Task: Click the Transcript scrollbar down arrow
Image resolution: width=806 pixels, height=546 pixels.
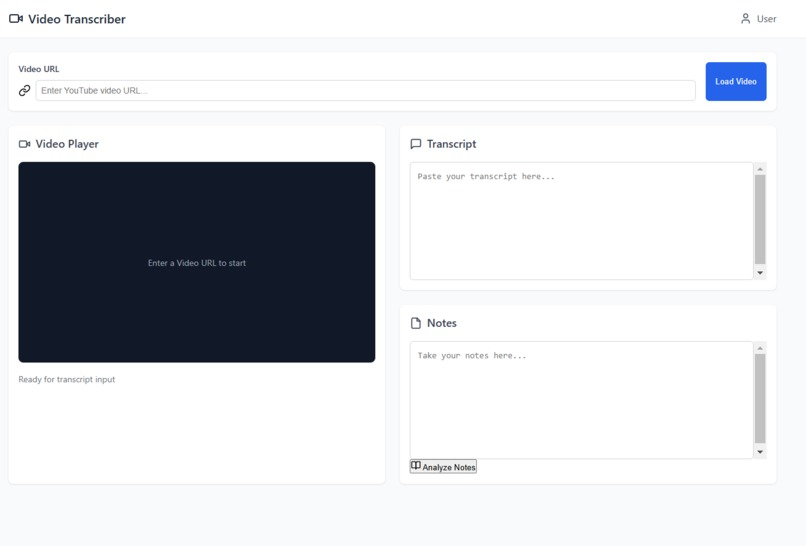Action: [x=760, y=273]
